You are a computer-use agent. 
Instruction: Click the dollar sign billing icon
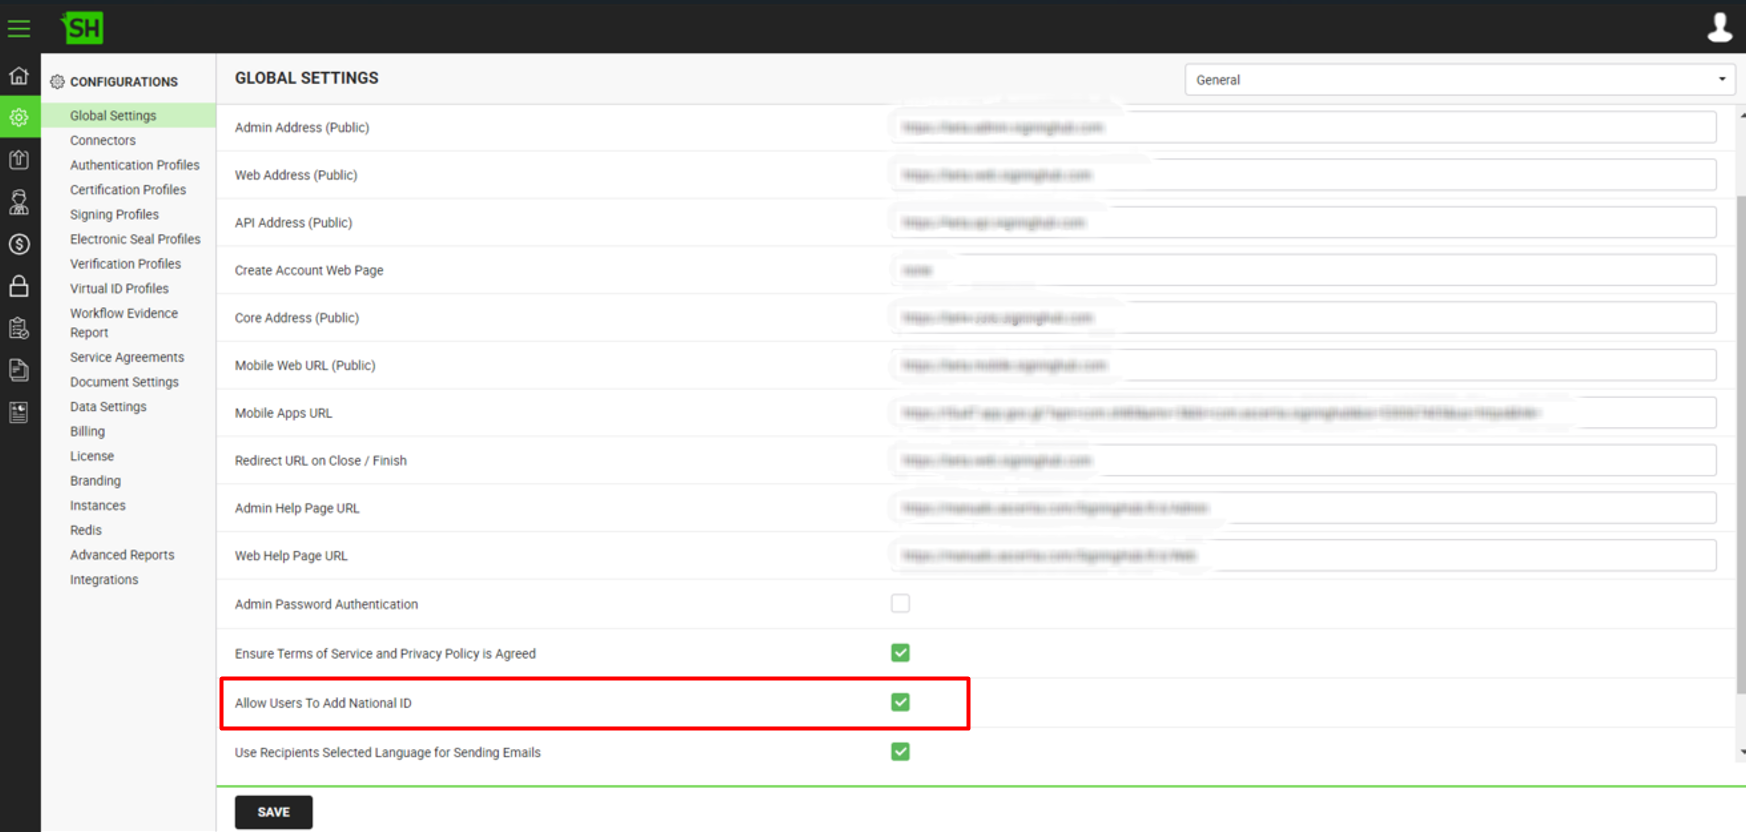tap(19, 244)
